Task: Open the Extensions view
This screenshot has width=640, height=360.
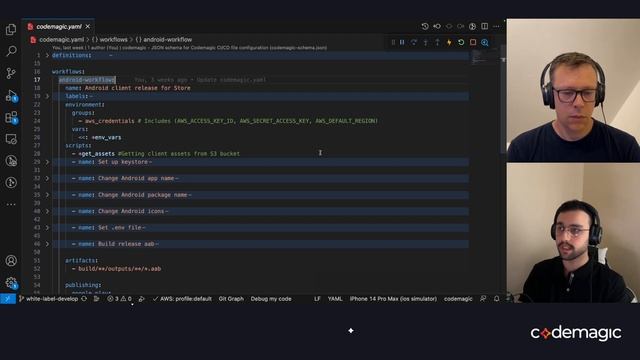Action: coord(11,118)
